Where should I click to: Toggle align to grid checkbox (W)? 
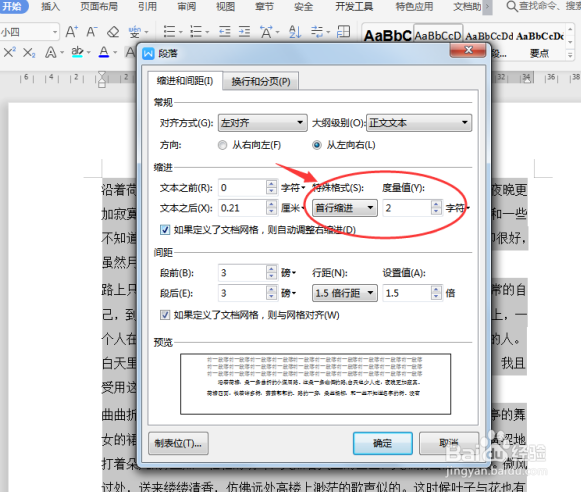(165, 315)
